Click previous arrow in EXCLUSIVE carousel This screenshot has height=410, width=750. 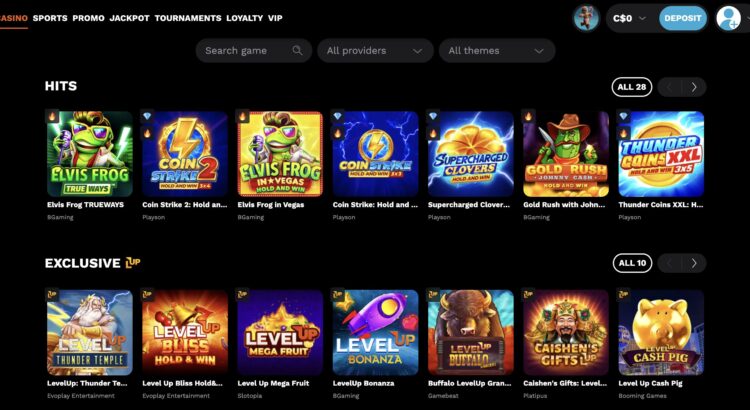click(669, 263)
